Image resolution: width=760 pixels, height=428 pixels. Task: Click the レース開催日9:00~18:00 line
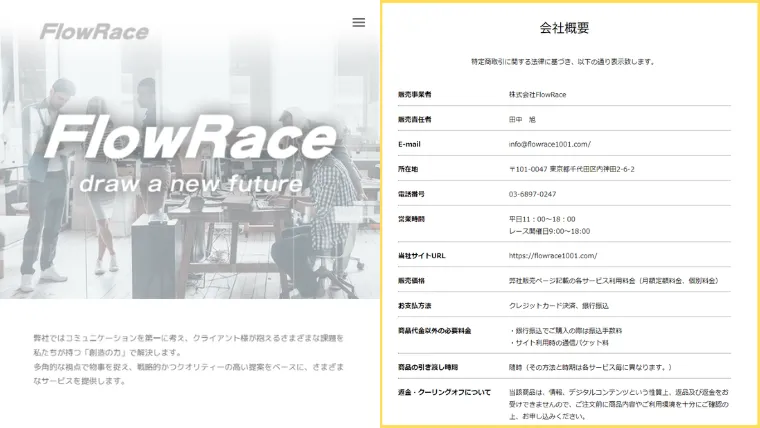tap(549, 231)
